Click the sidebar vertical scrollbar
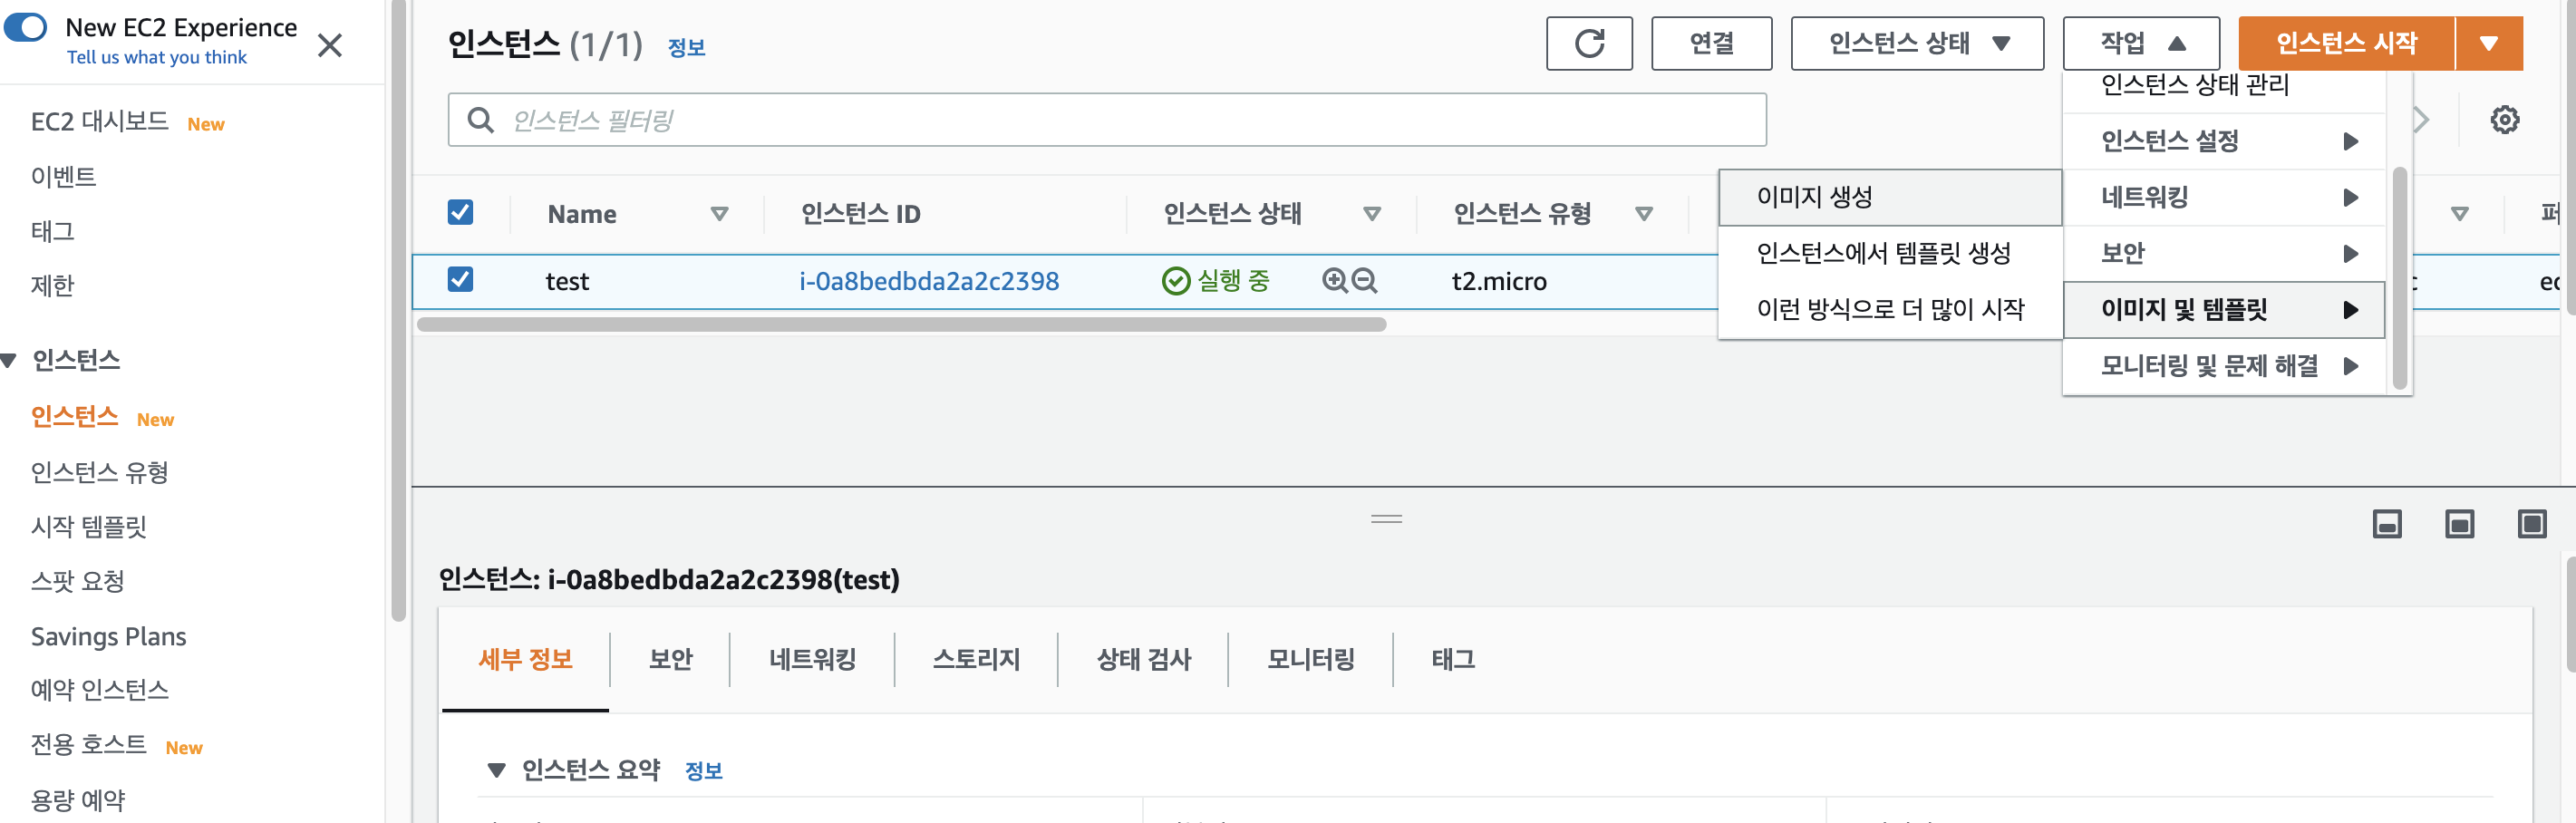 click(398, 310)
